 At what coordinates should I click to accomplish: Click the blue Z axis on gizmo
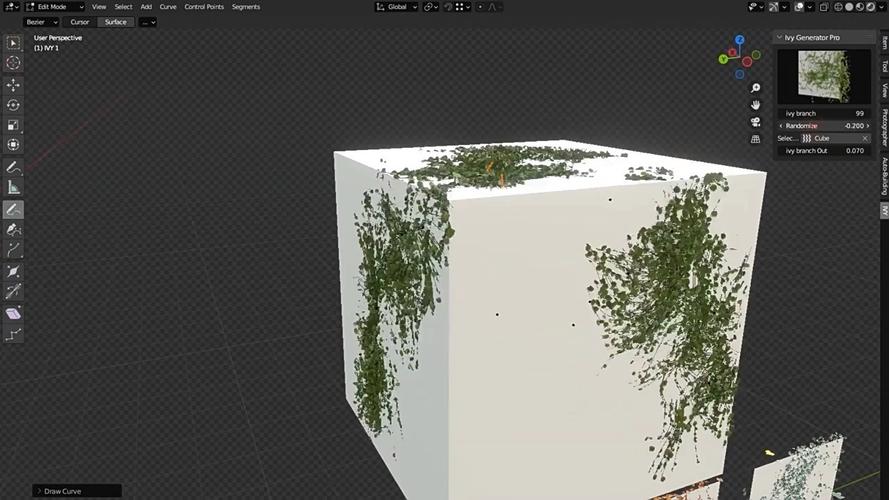[x=739, y=40]
